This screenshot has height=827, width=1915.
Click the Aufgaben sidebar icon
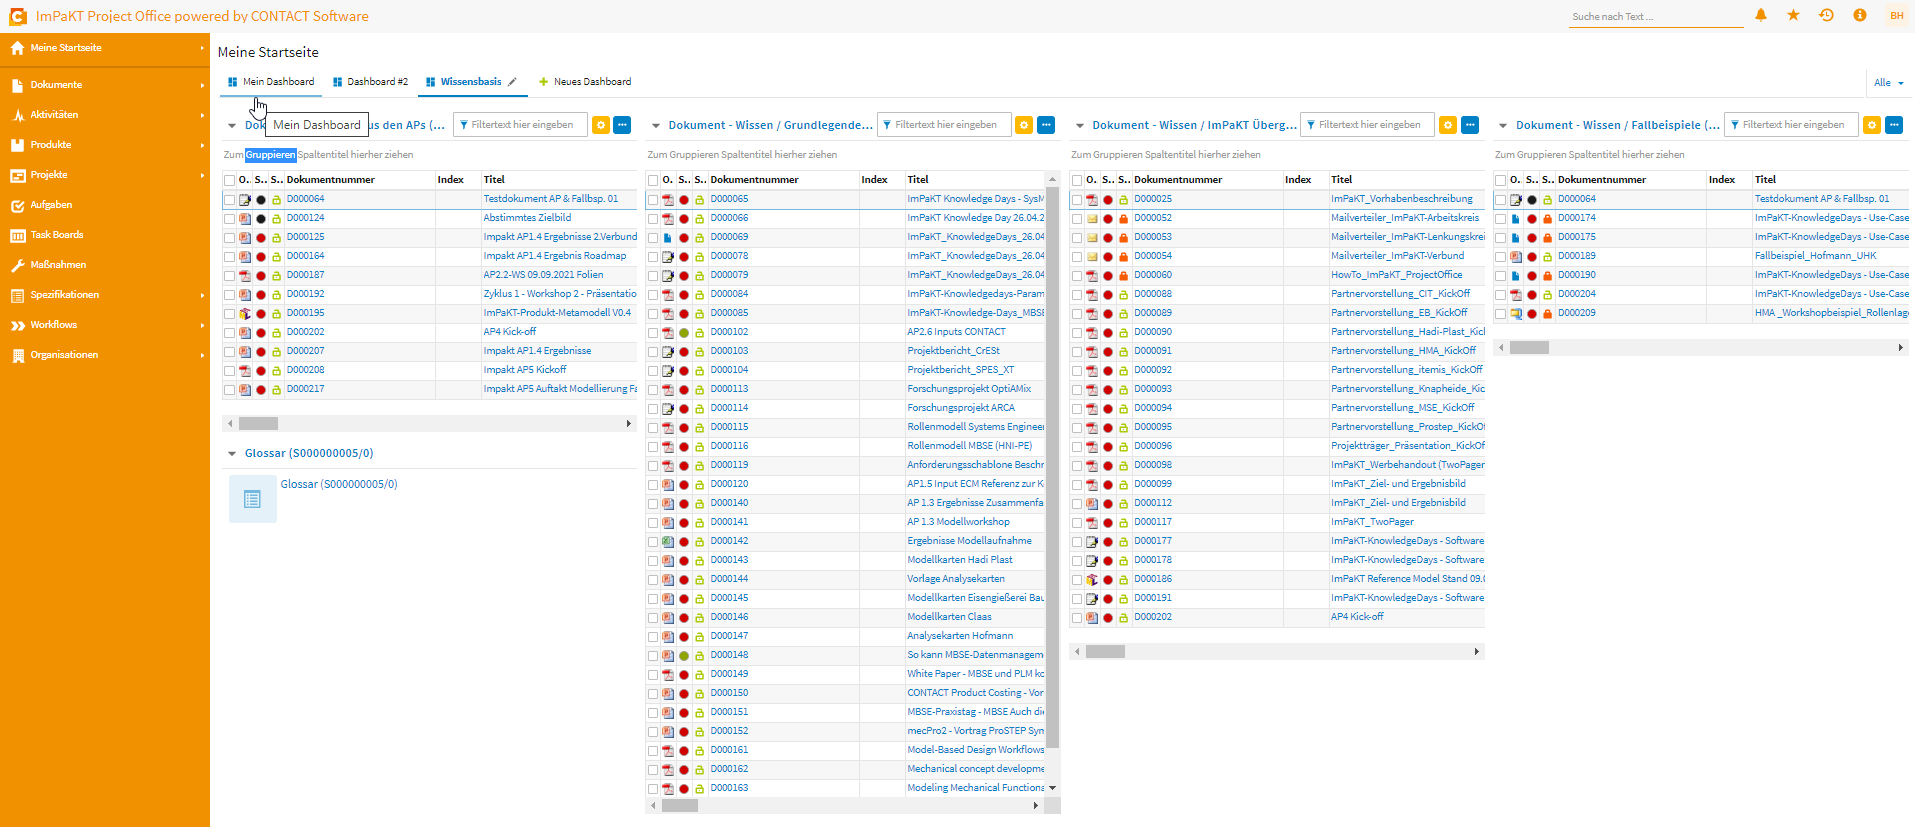point(17,205)
